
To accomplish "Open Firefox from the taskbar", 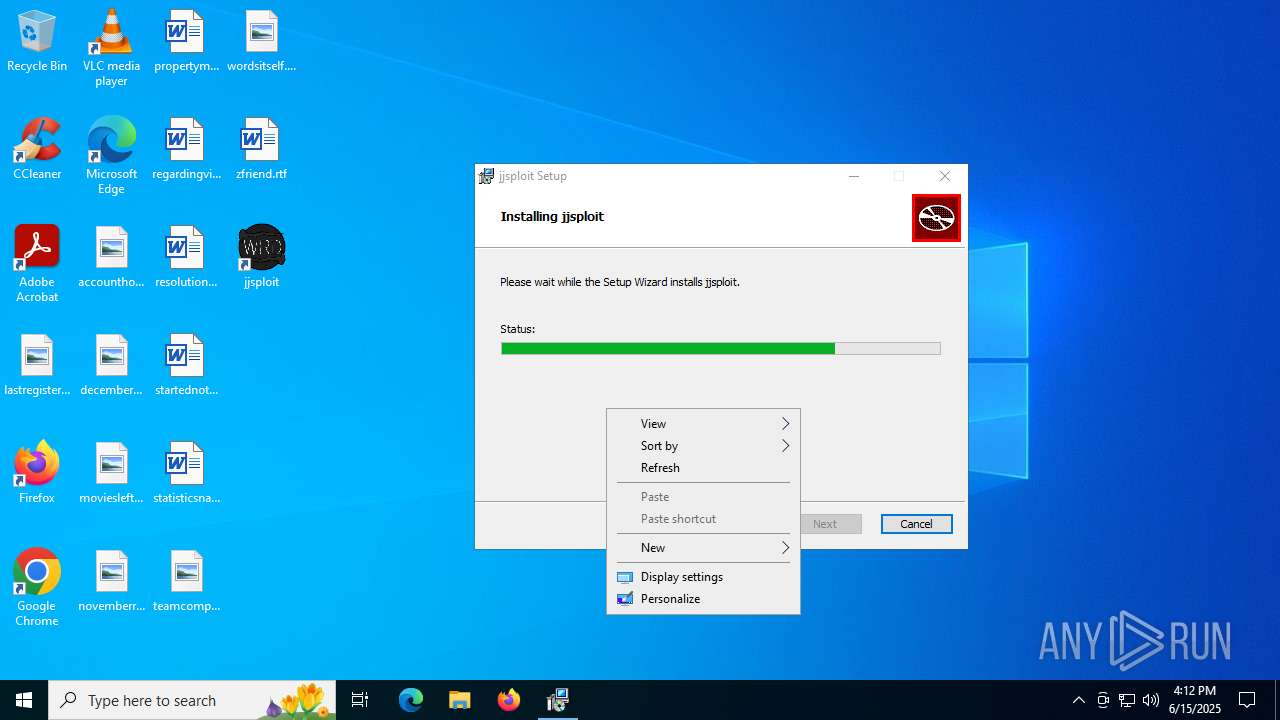I will (509, 700).
